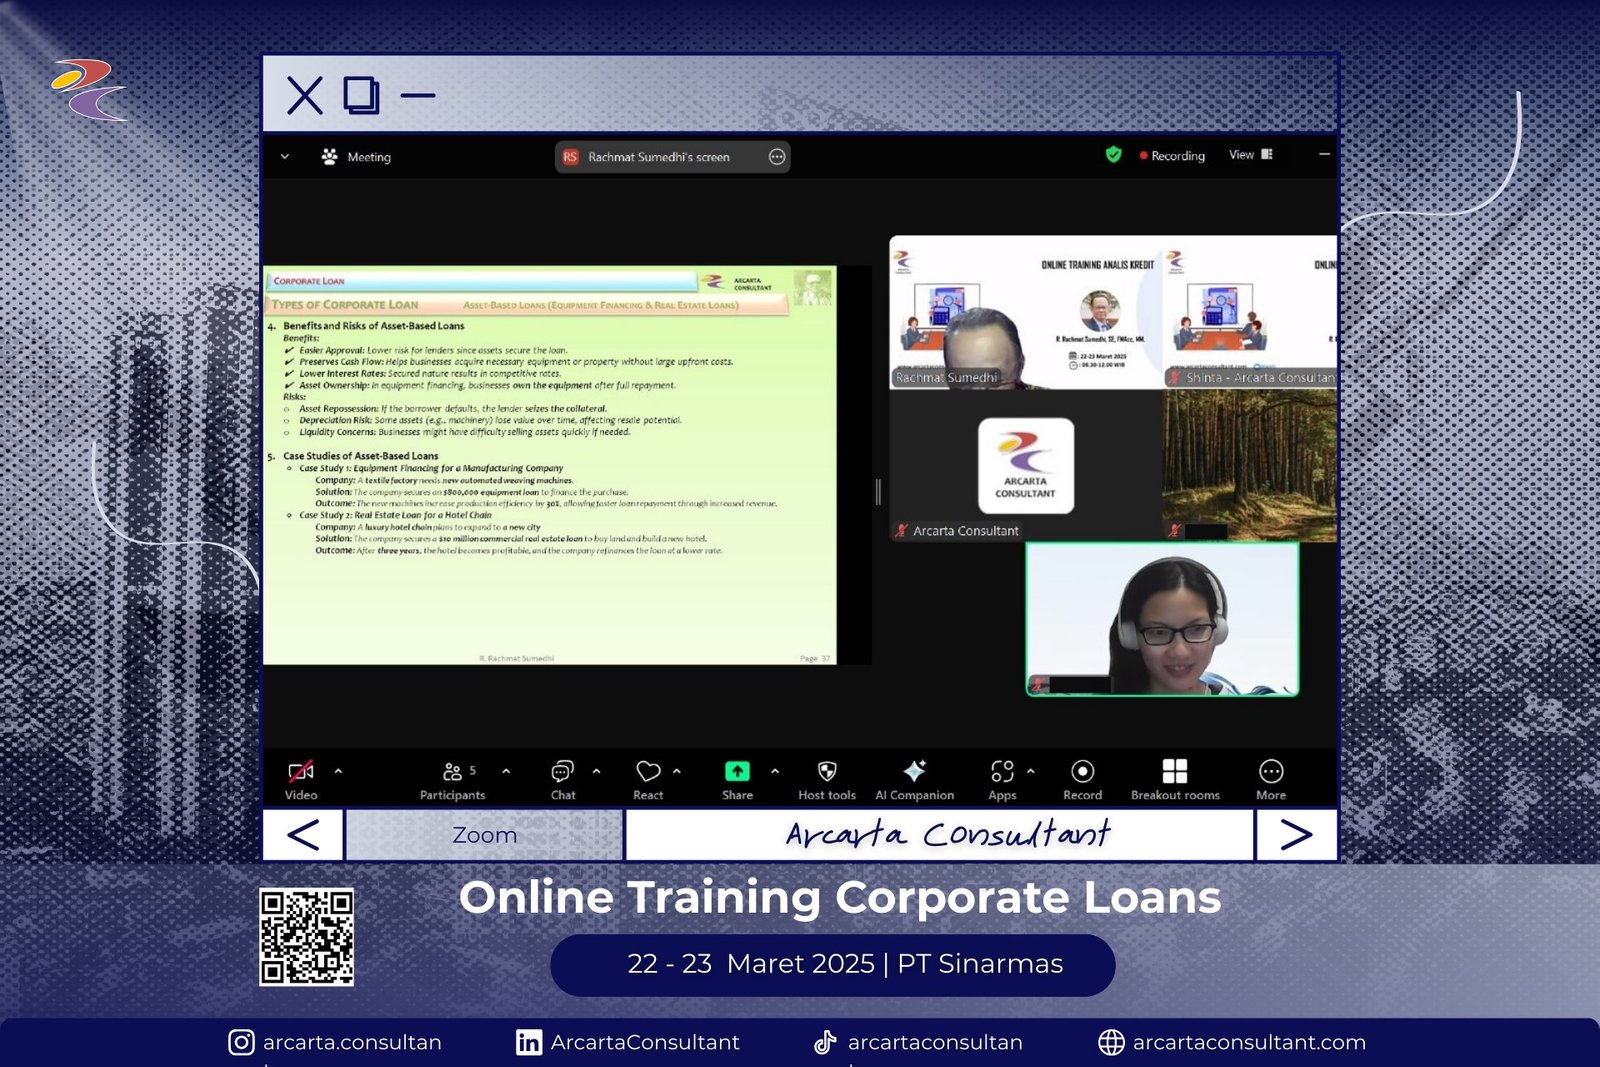Open the Participants panel

point(452,772)
